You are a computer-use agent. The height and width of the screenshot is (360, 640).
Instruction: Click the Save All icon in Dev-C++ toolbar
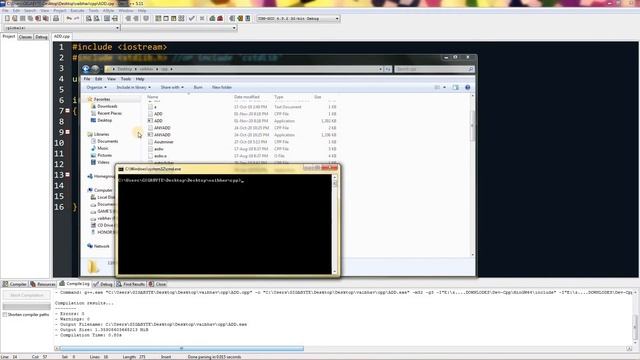click(31, 18)
